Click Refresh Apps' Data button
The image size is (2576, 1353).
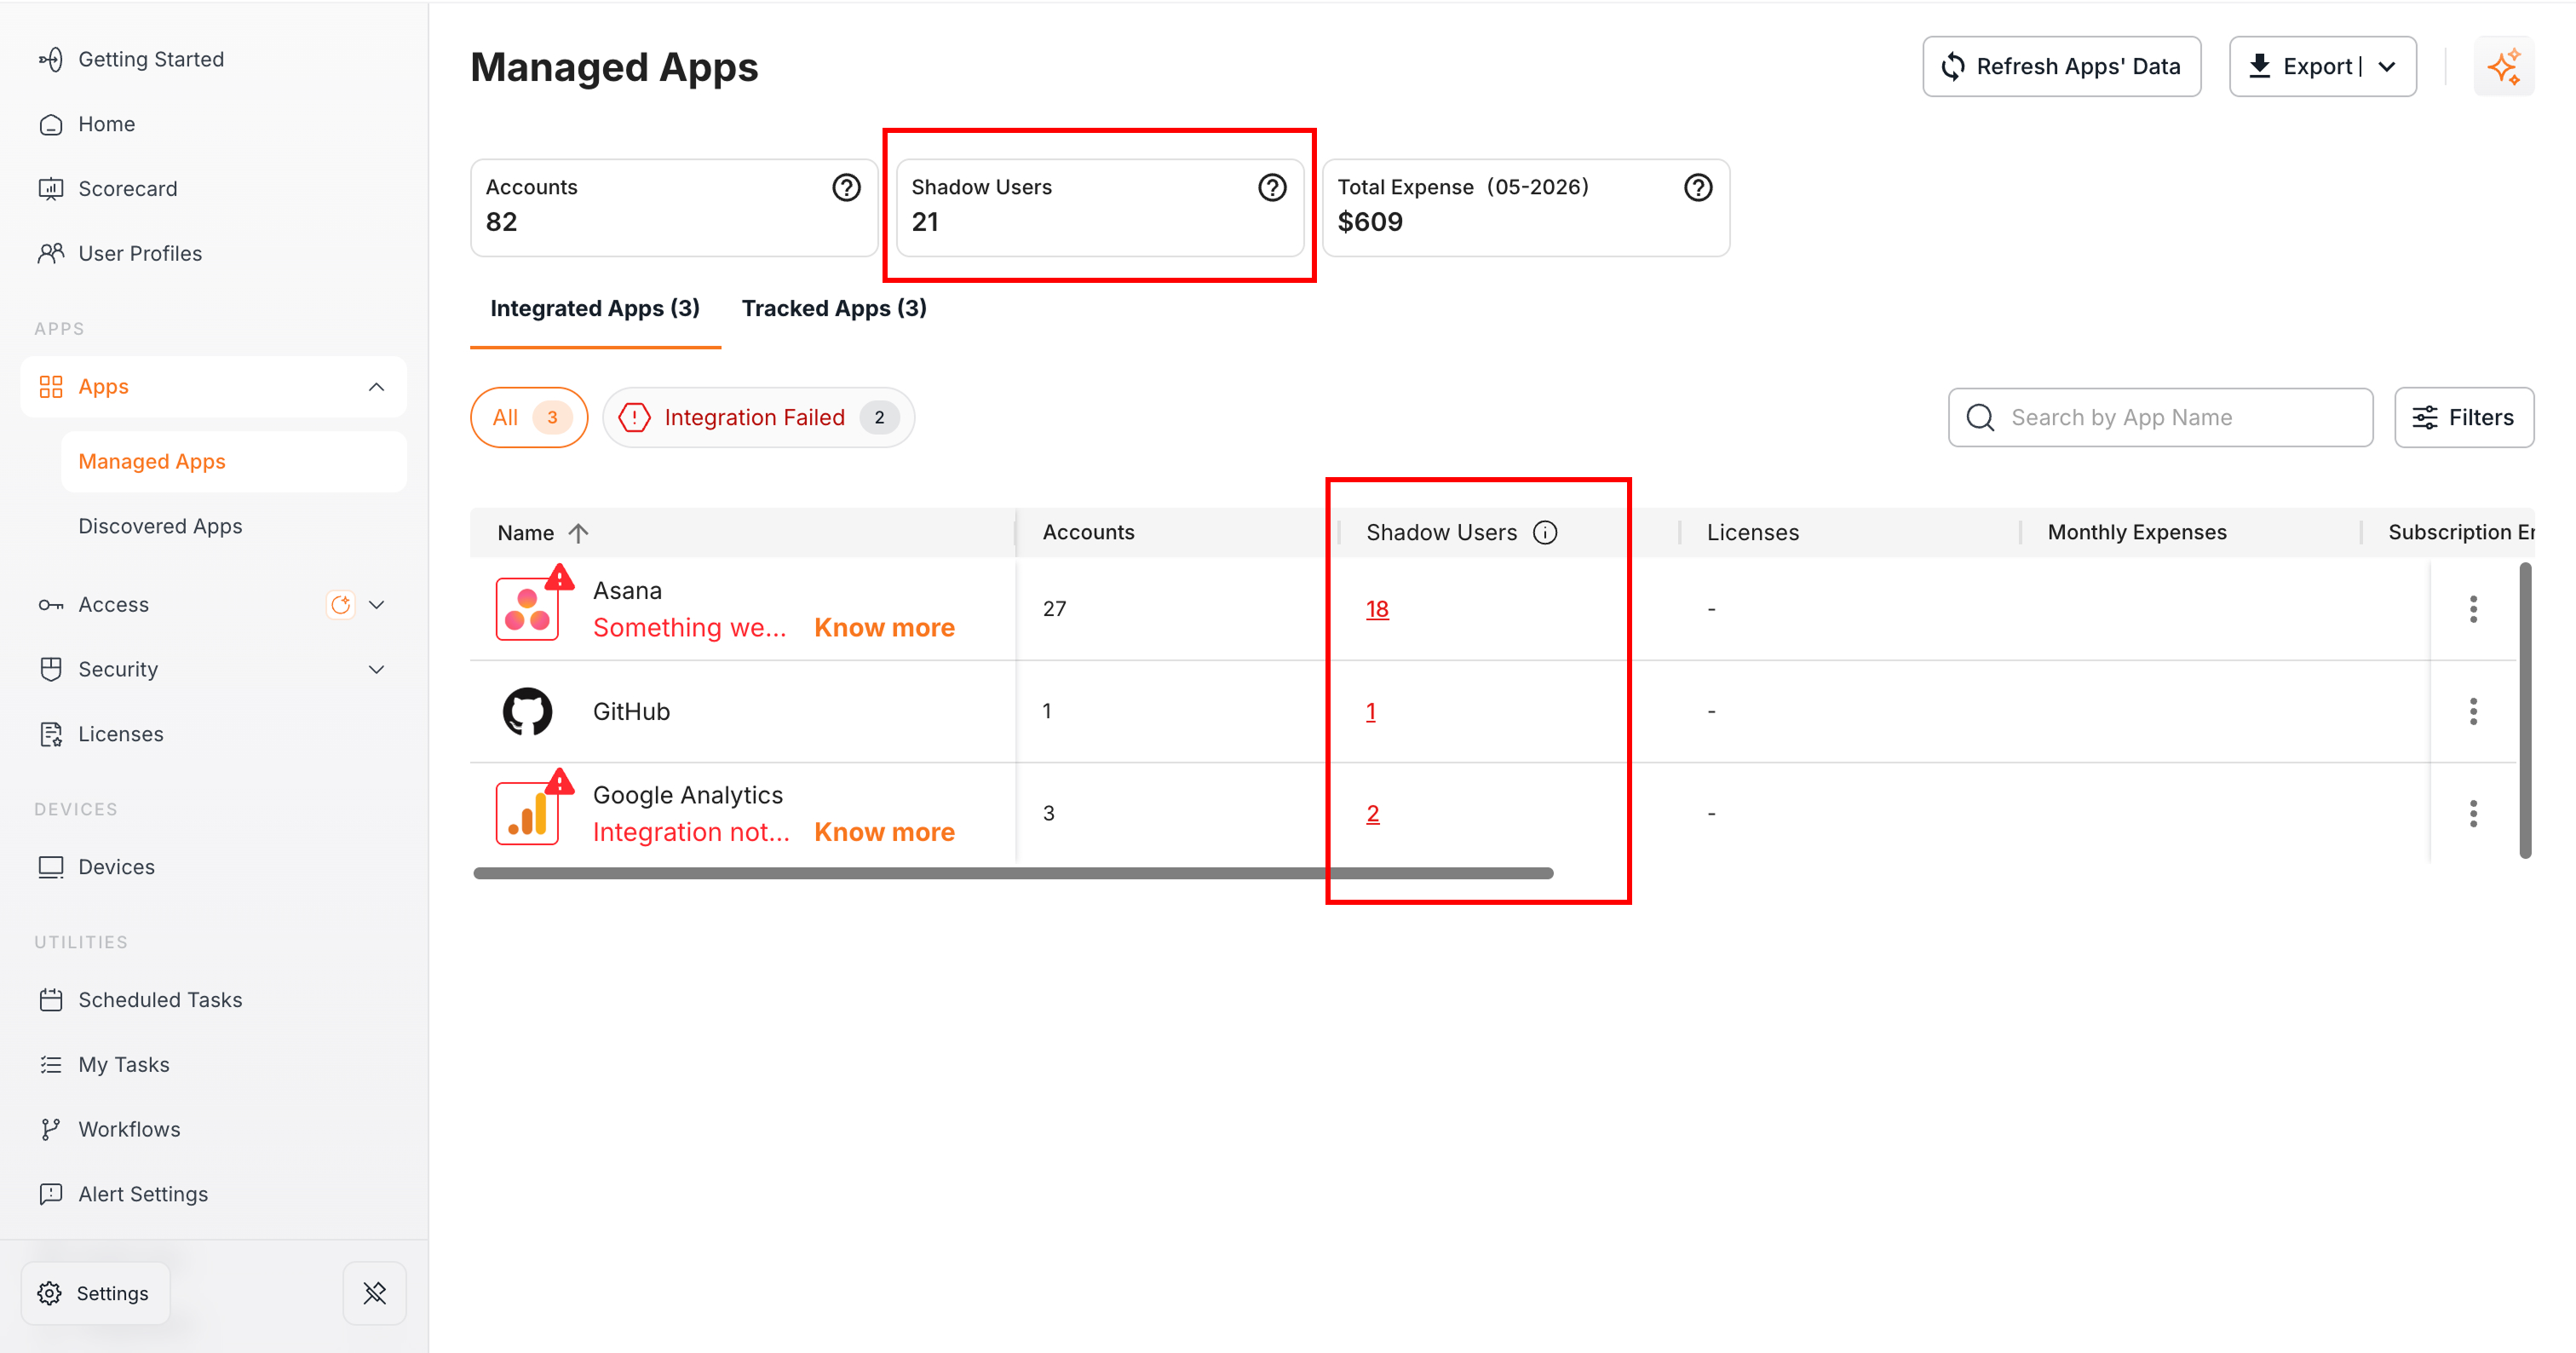2061,67
